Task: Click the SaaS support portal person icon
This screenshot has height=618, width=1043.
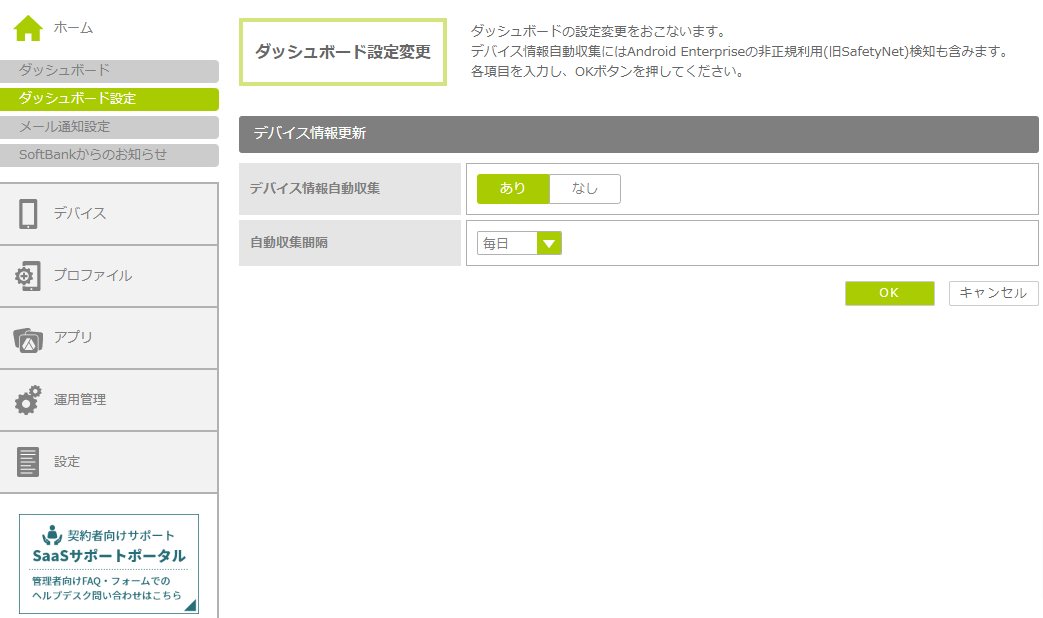Action: [53, 534]
